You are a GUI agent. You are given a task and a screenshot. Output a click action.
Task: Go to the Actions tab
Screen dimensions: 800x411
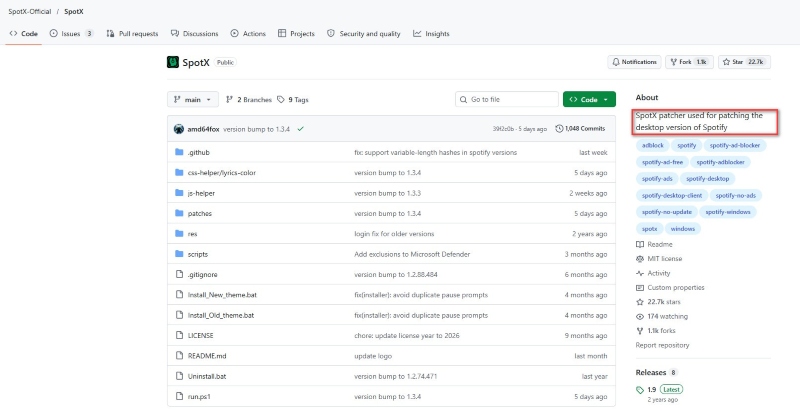pyautogui.click(x=248, y=34)
